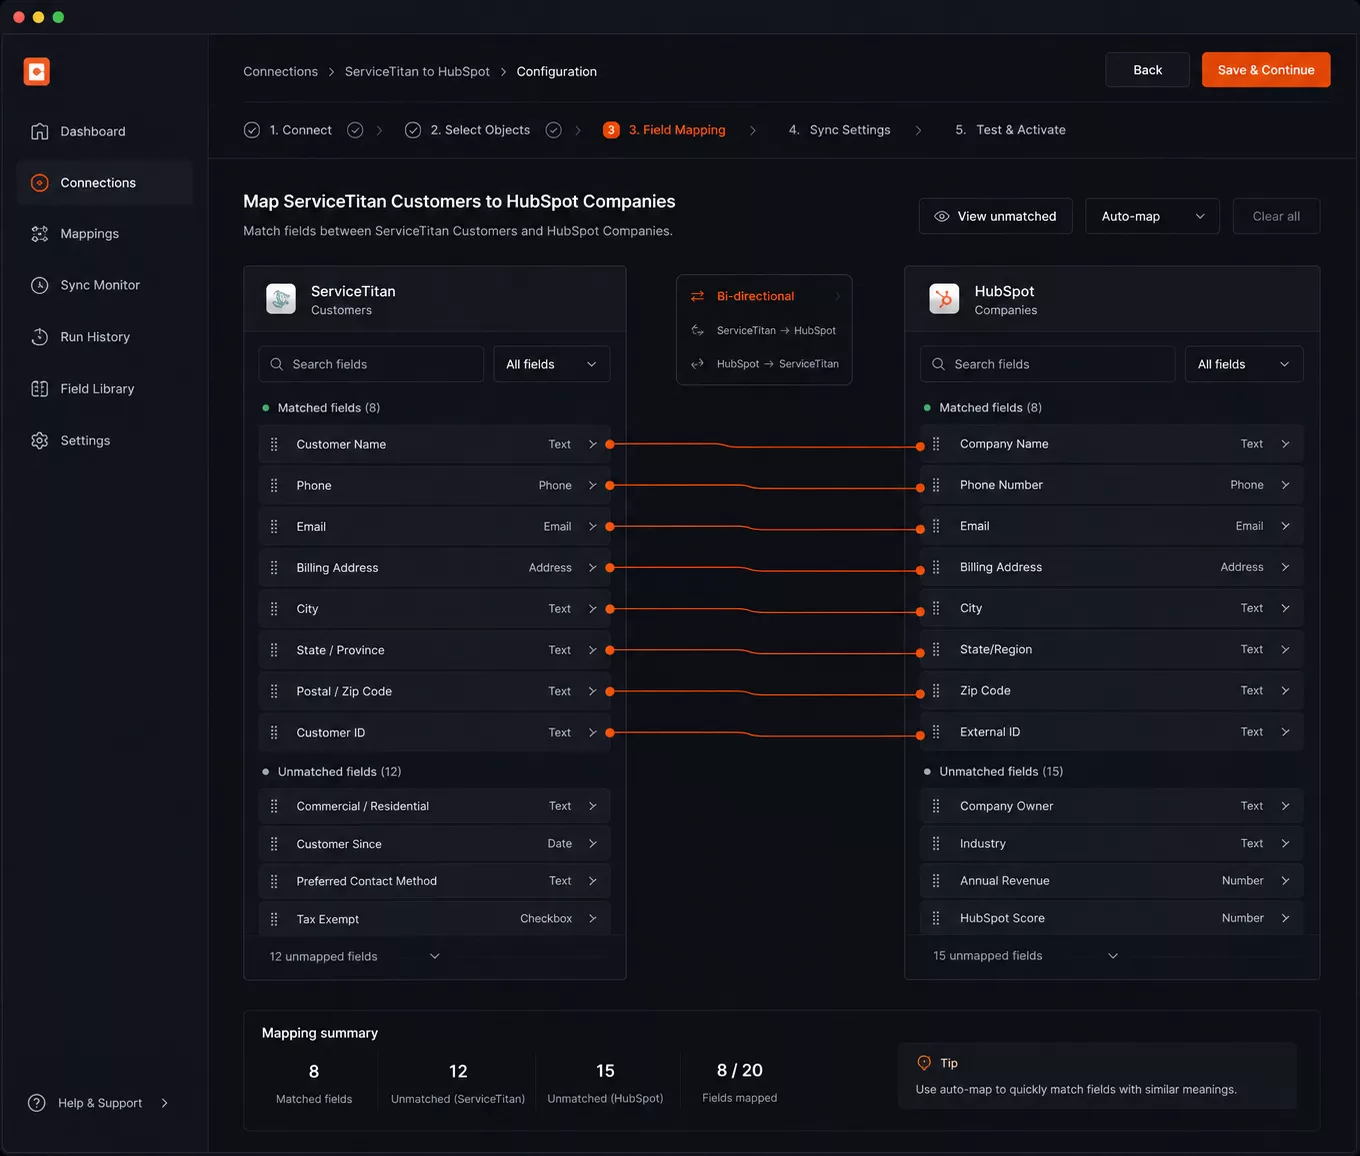
Task: Click the ServiceTitan Search fields input
Action: point(371,364)
